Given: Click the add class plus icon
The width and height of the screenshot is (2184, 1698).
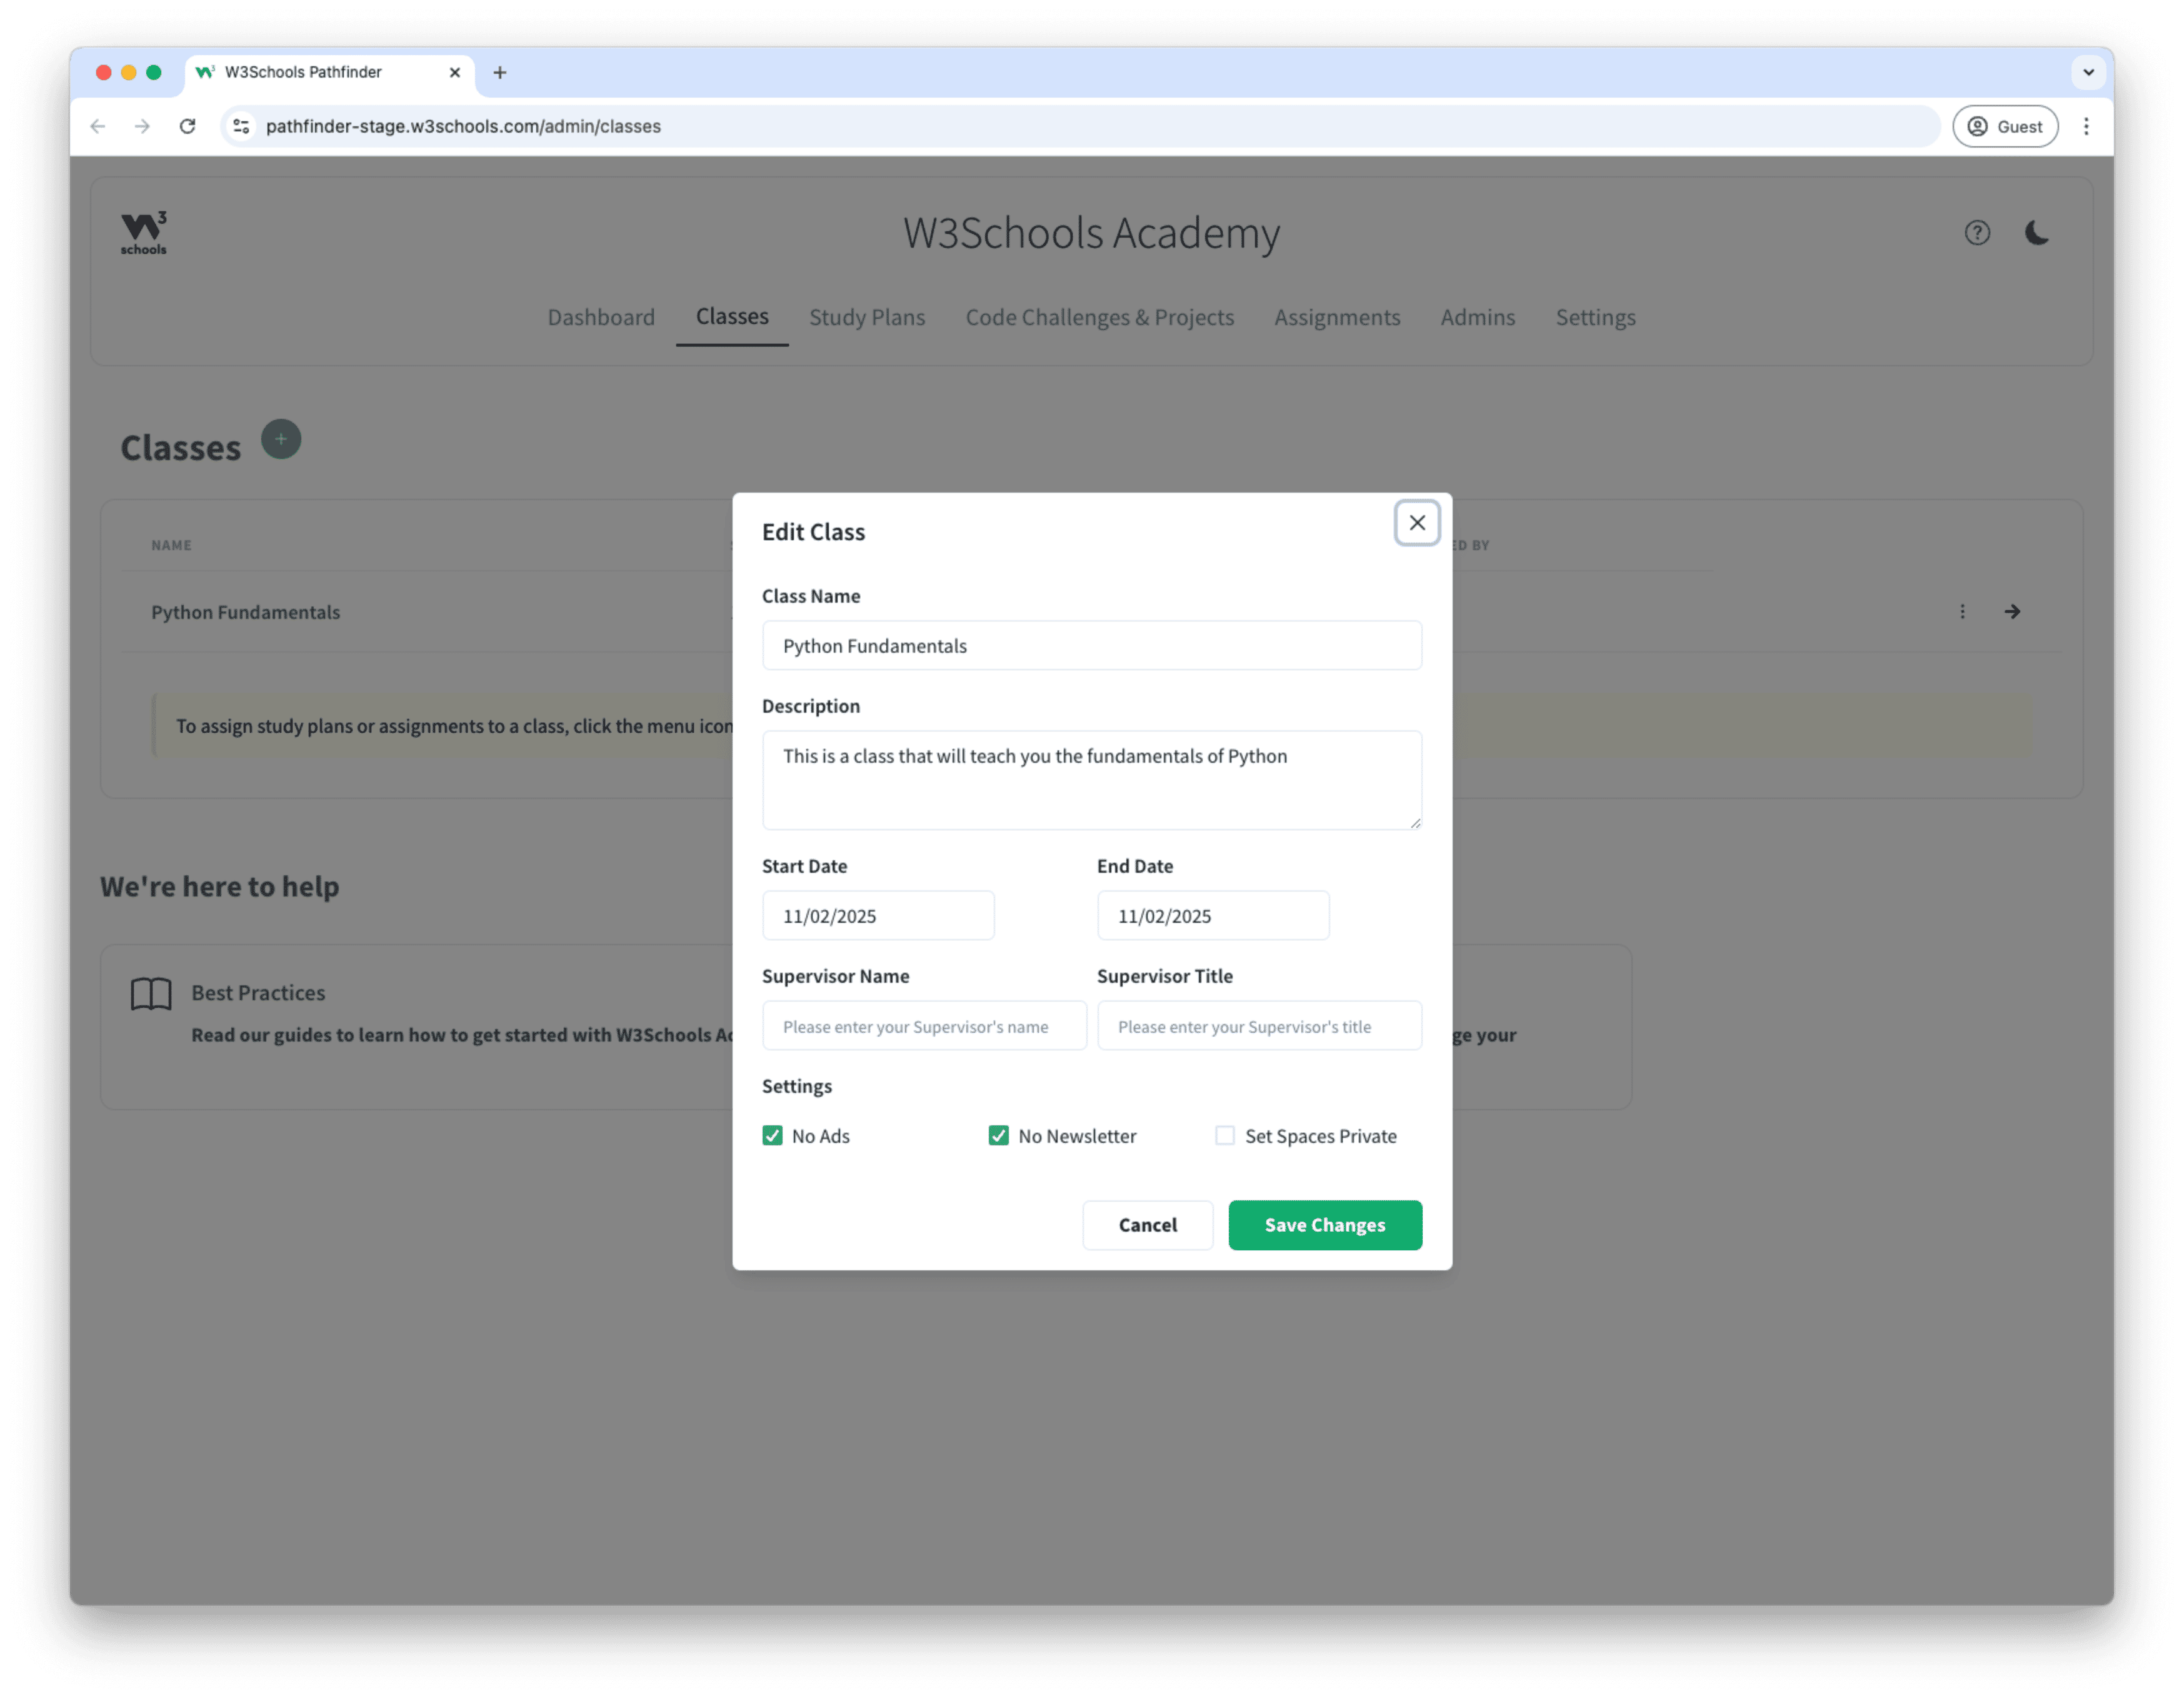Looking at the screenshot, I should [281, 439].
